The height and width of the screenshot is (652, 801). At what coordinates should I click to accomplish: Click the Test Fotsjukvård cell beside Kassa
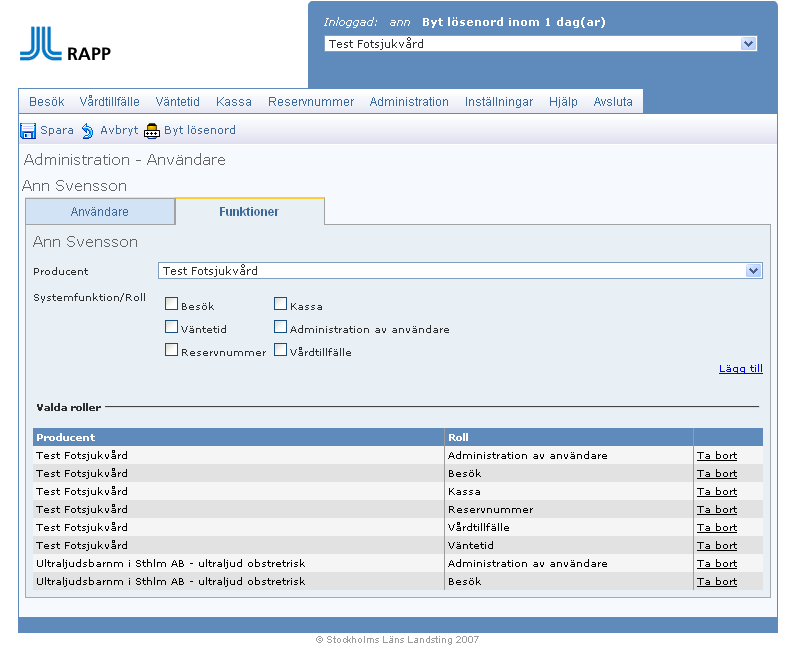tap(239, 491)
